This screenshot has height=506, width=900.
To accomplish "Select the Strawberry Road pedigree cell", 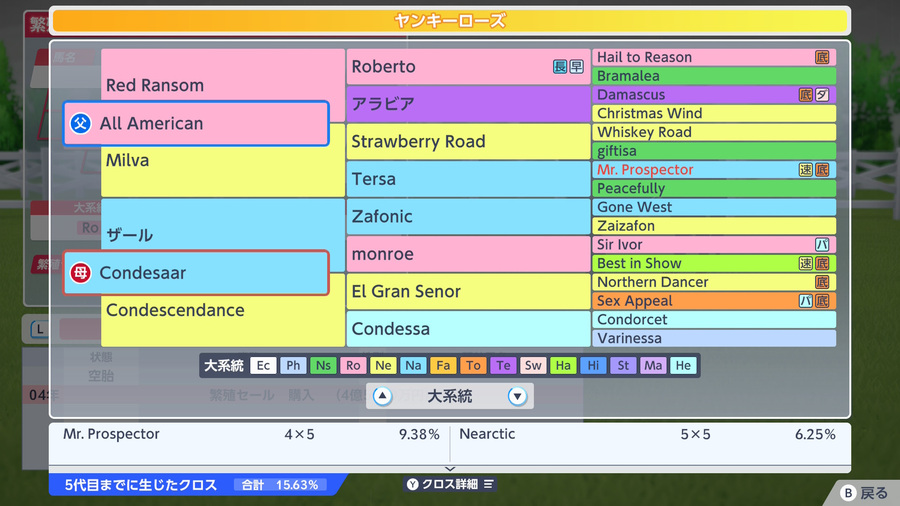I will pos(468,141).
